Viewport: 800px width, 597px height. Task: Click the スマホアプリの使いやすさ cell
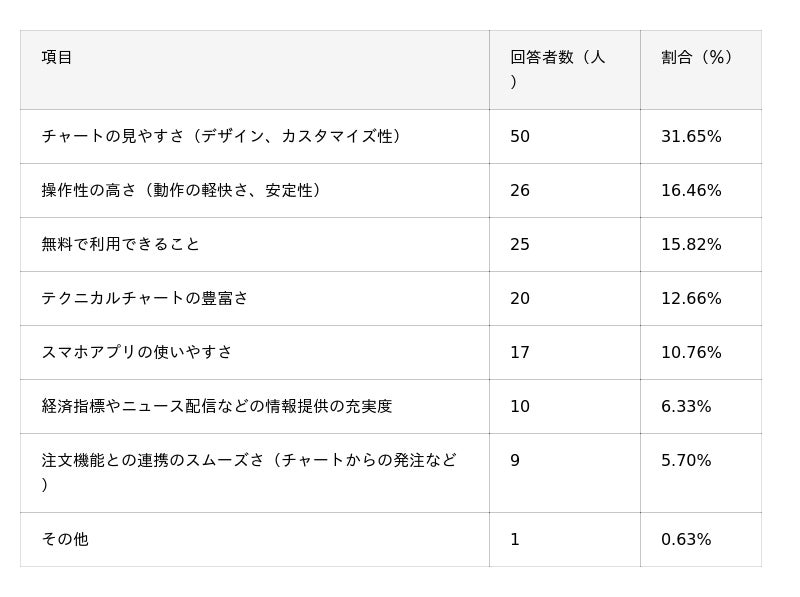pos(137,352)
